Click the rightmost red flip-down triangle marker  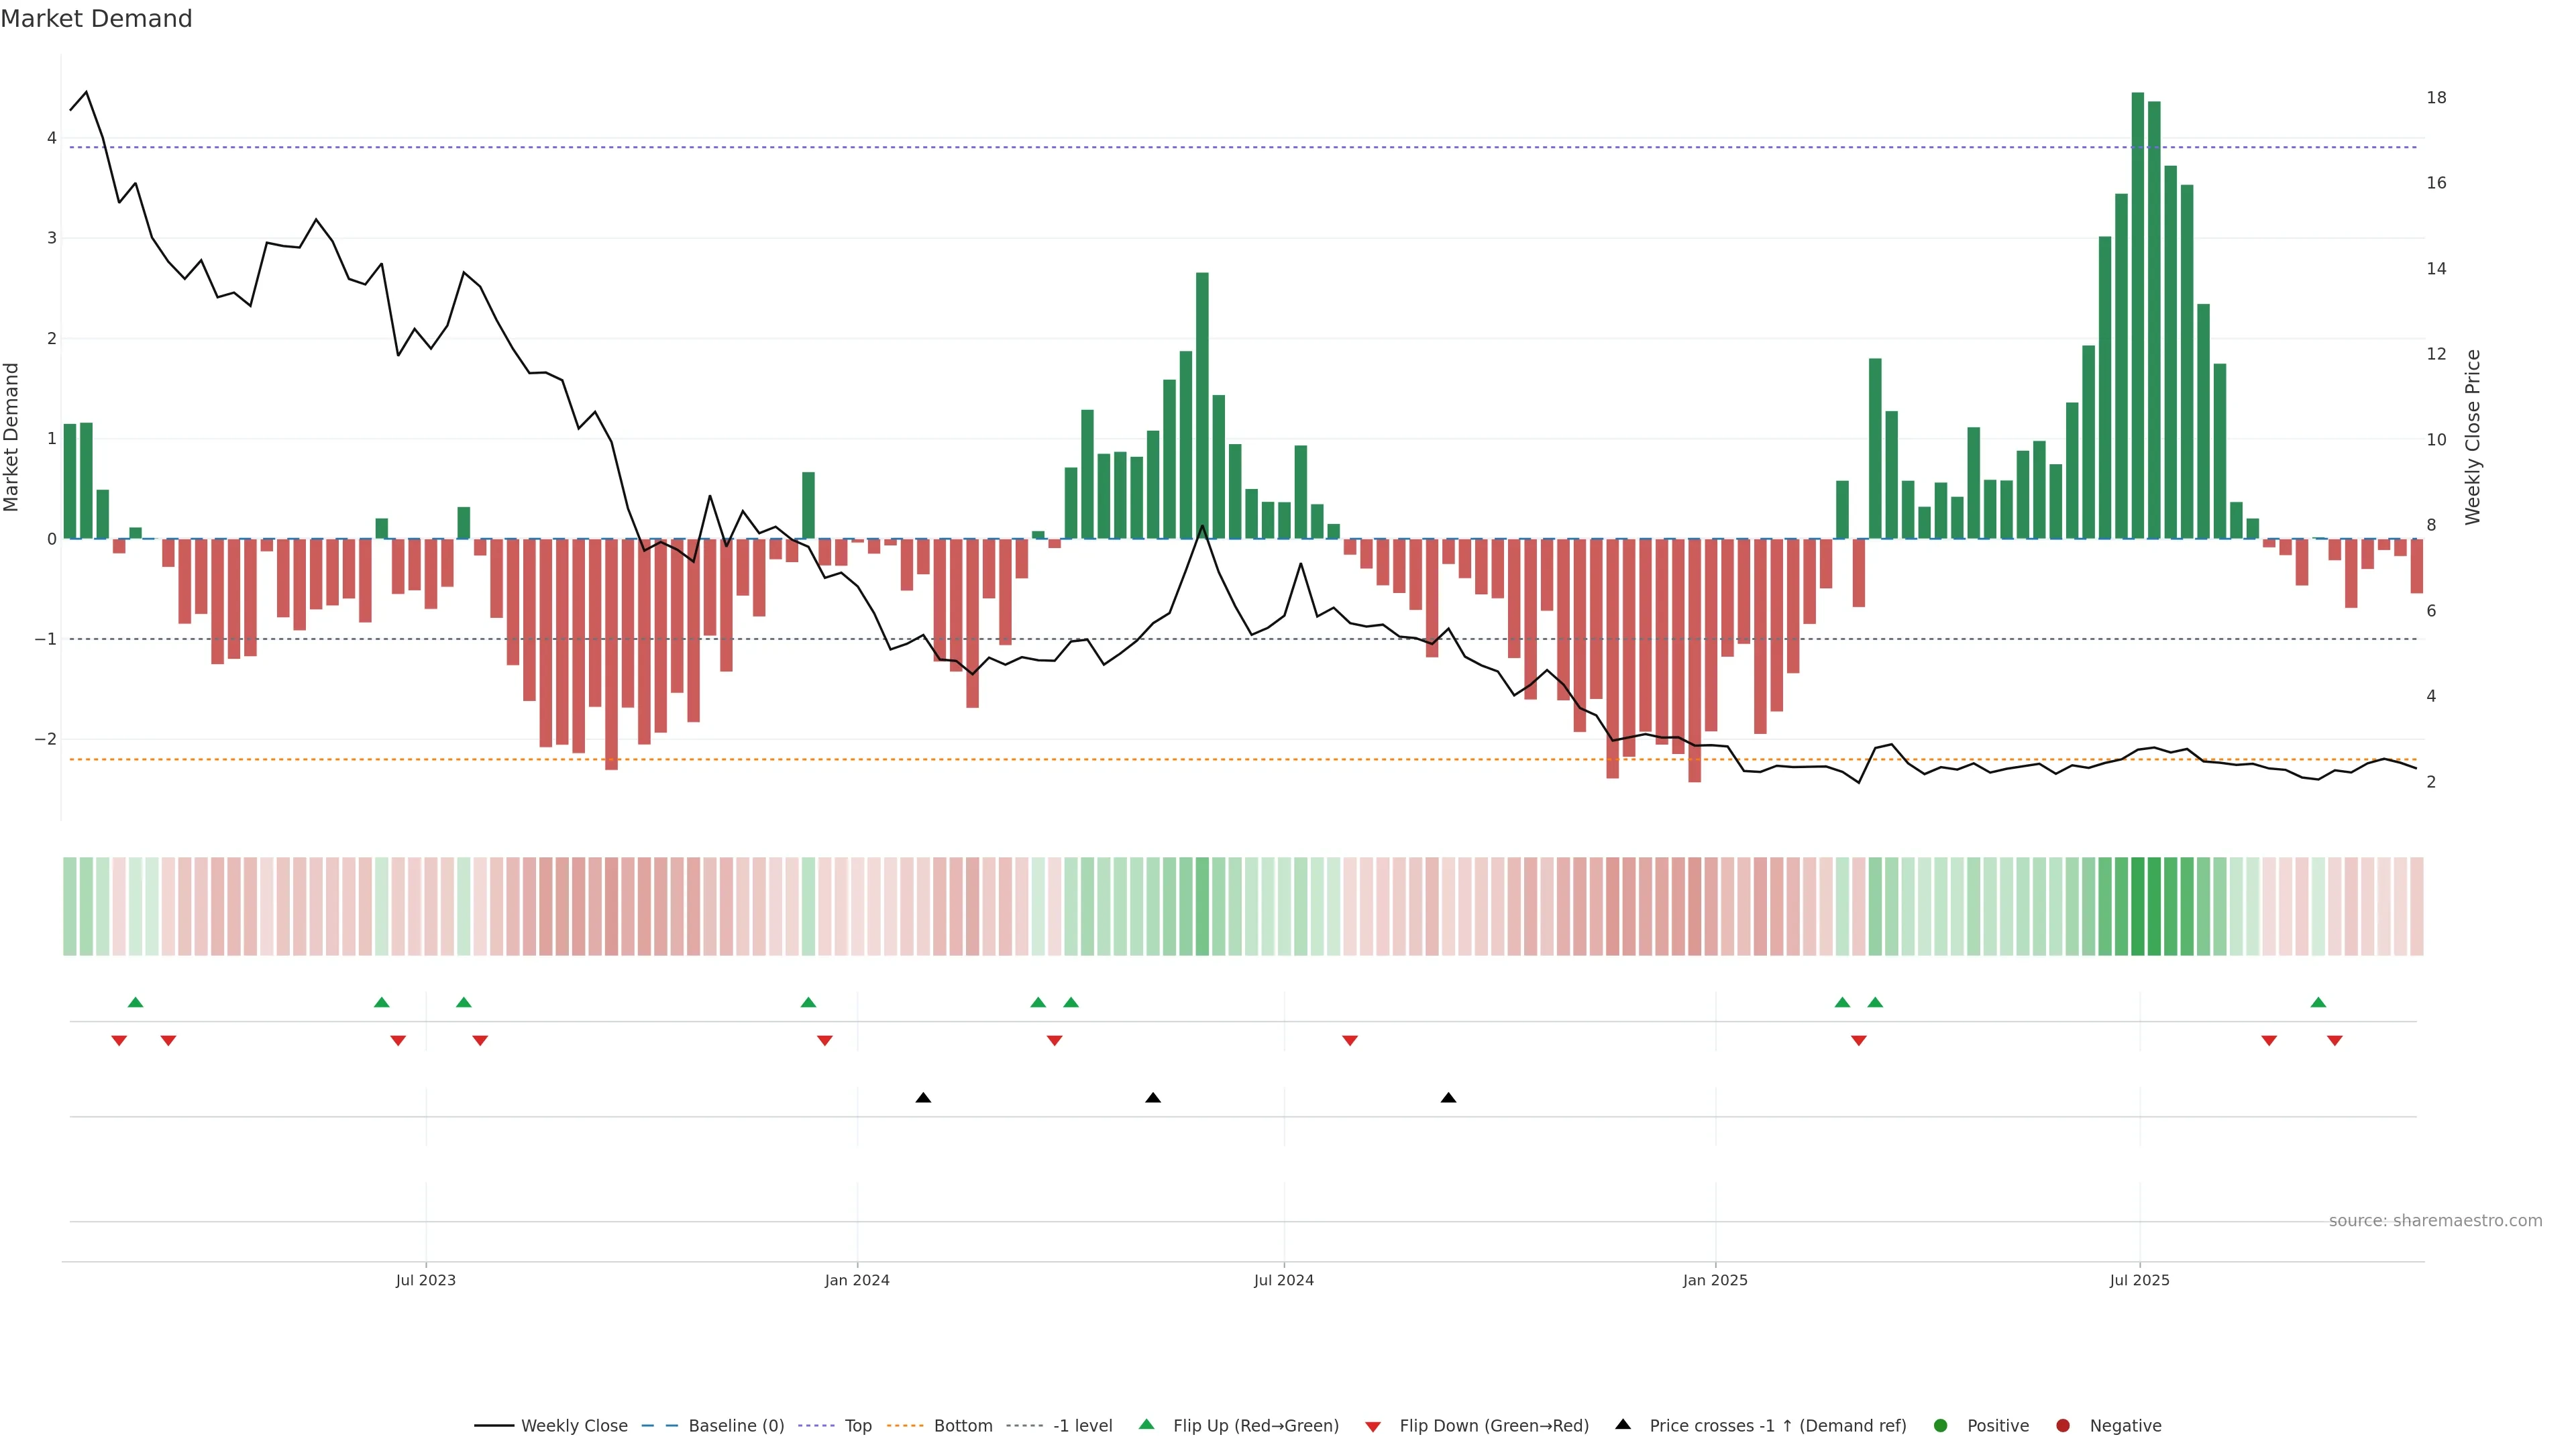(x=2334, y=1041)
